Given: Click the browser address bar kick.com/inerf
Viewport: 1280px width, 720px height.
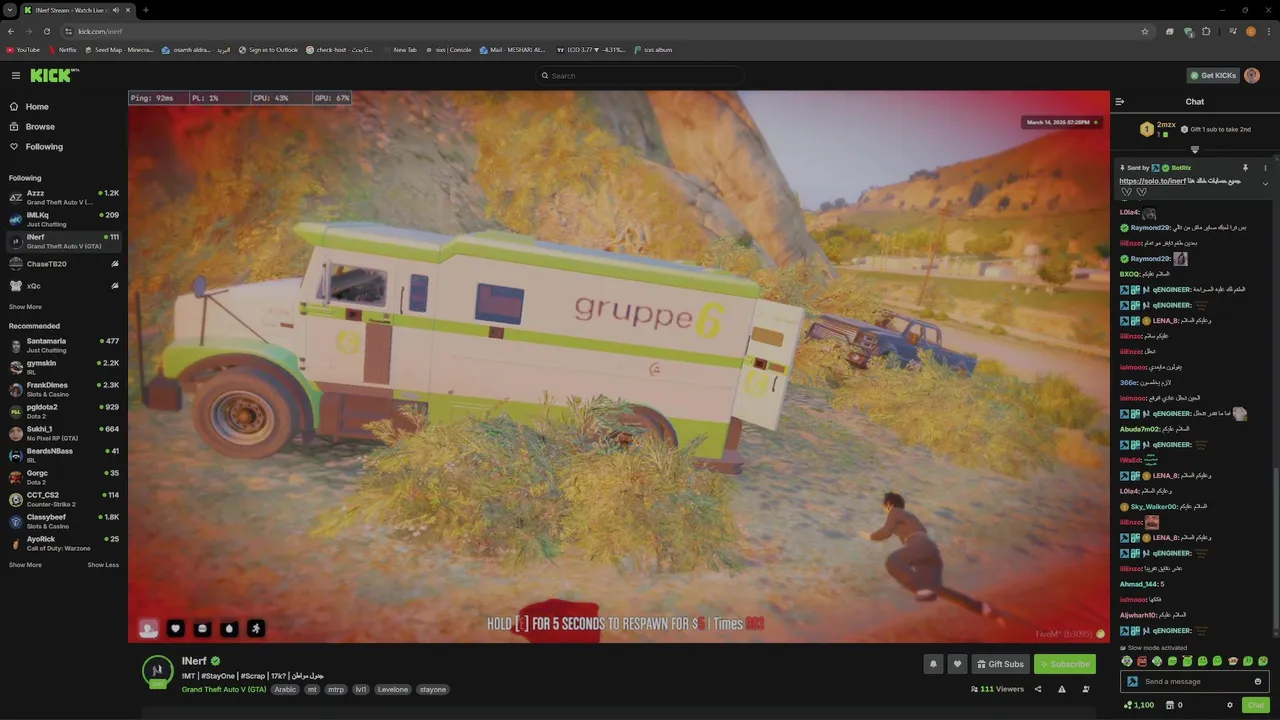Looking at the screenshot, I should [x=600, y=31].
